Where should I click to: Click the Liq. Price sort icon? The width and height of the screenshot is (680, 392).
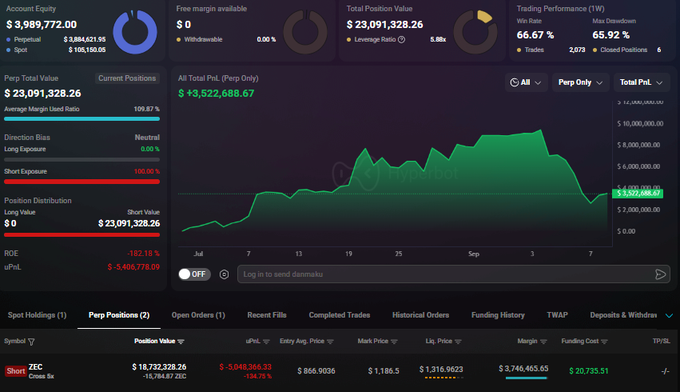click(458, 341)
